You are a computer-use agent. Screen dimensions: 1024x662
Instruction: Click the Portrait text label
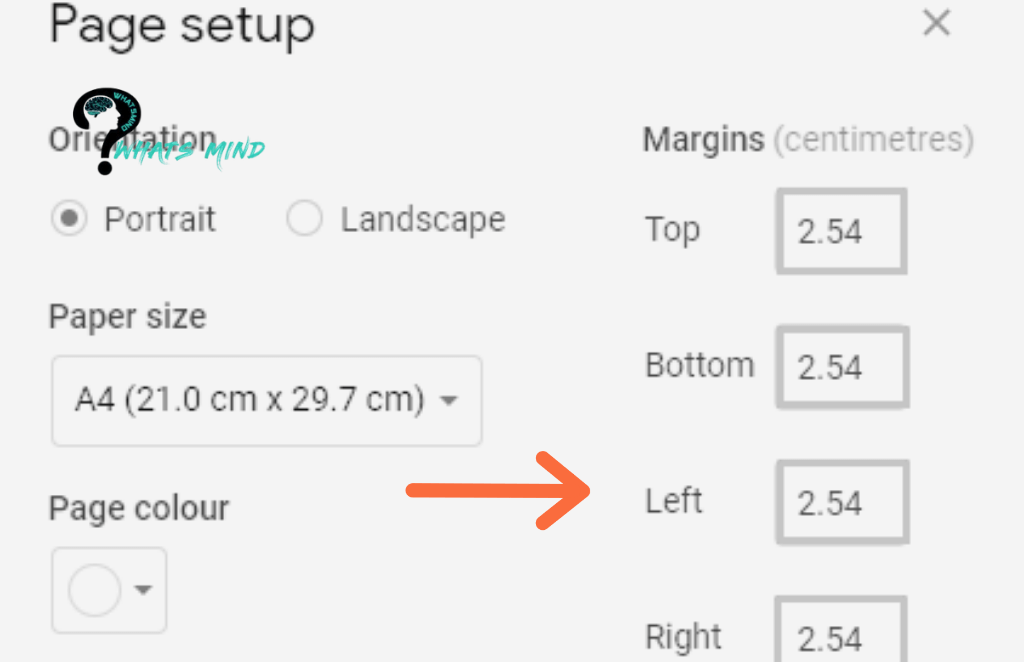pos(160,219)
